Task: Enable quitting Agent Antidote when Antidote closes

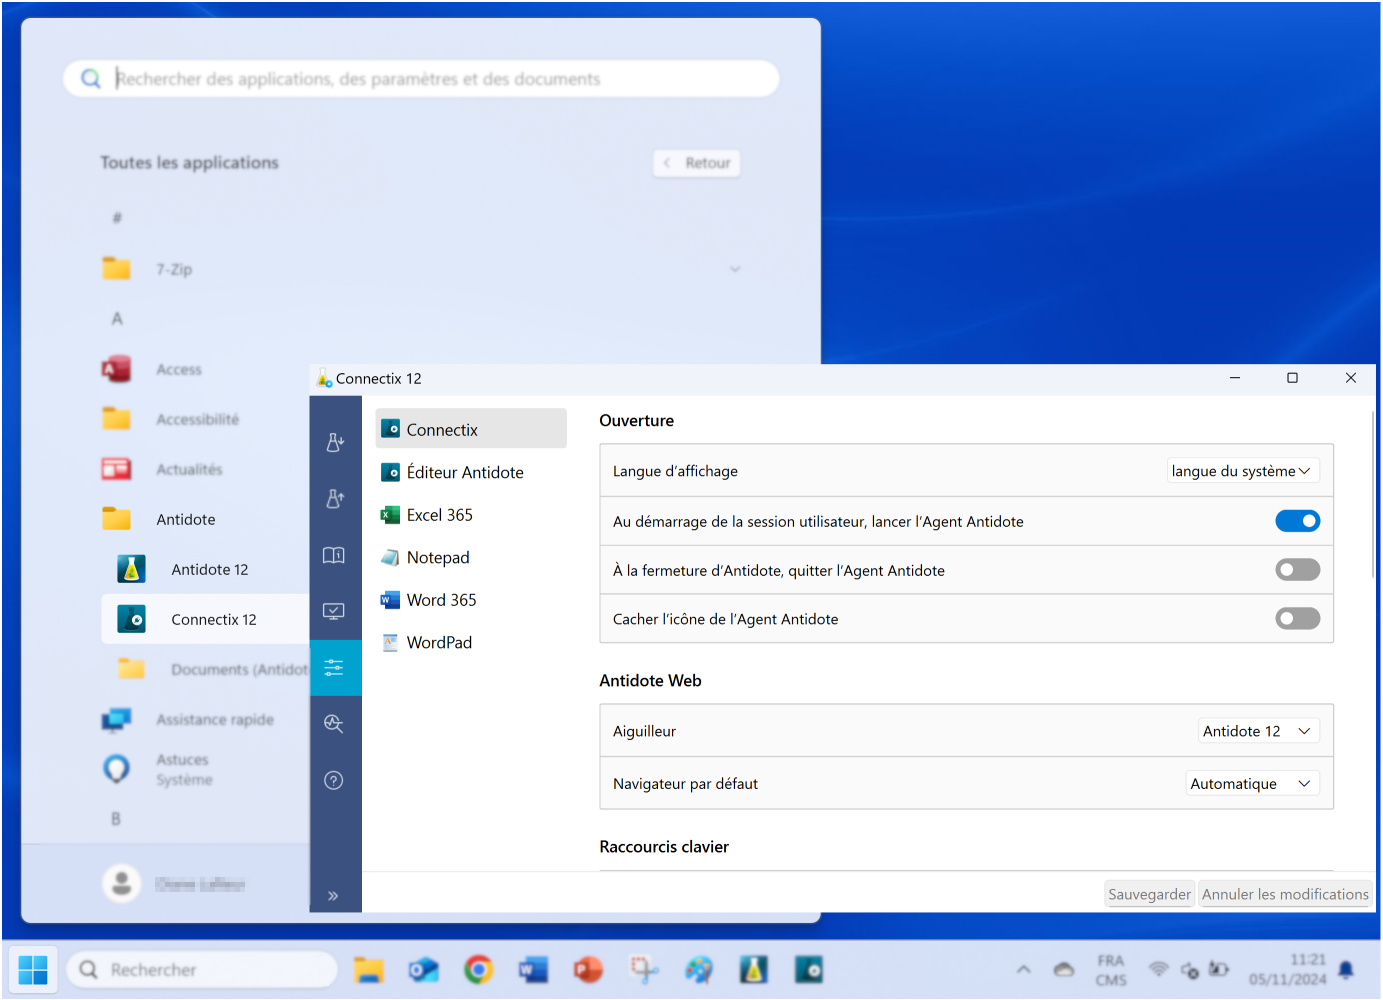Action: (x=1297, y=570)
